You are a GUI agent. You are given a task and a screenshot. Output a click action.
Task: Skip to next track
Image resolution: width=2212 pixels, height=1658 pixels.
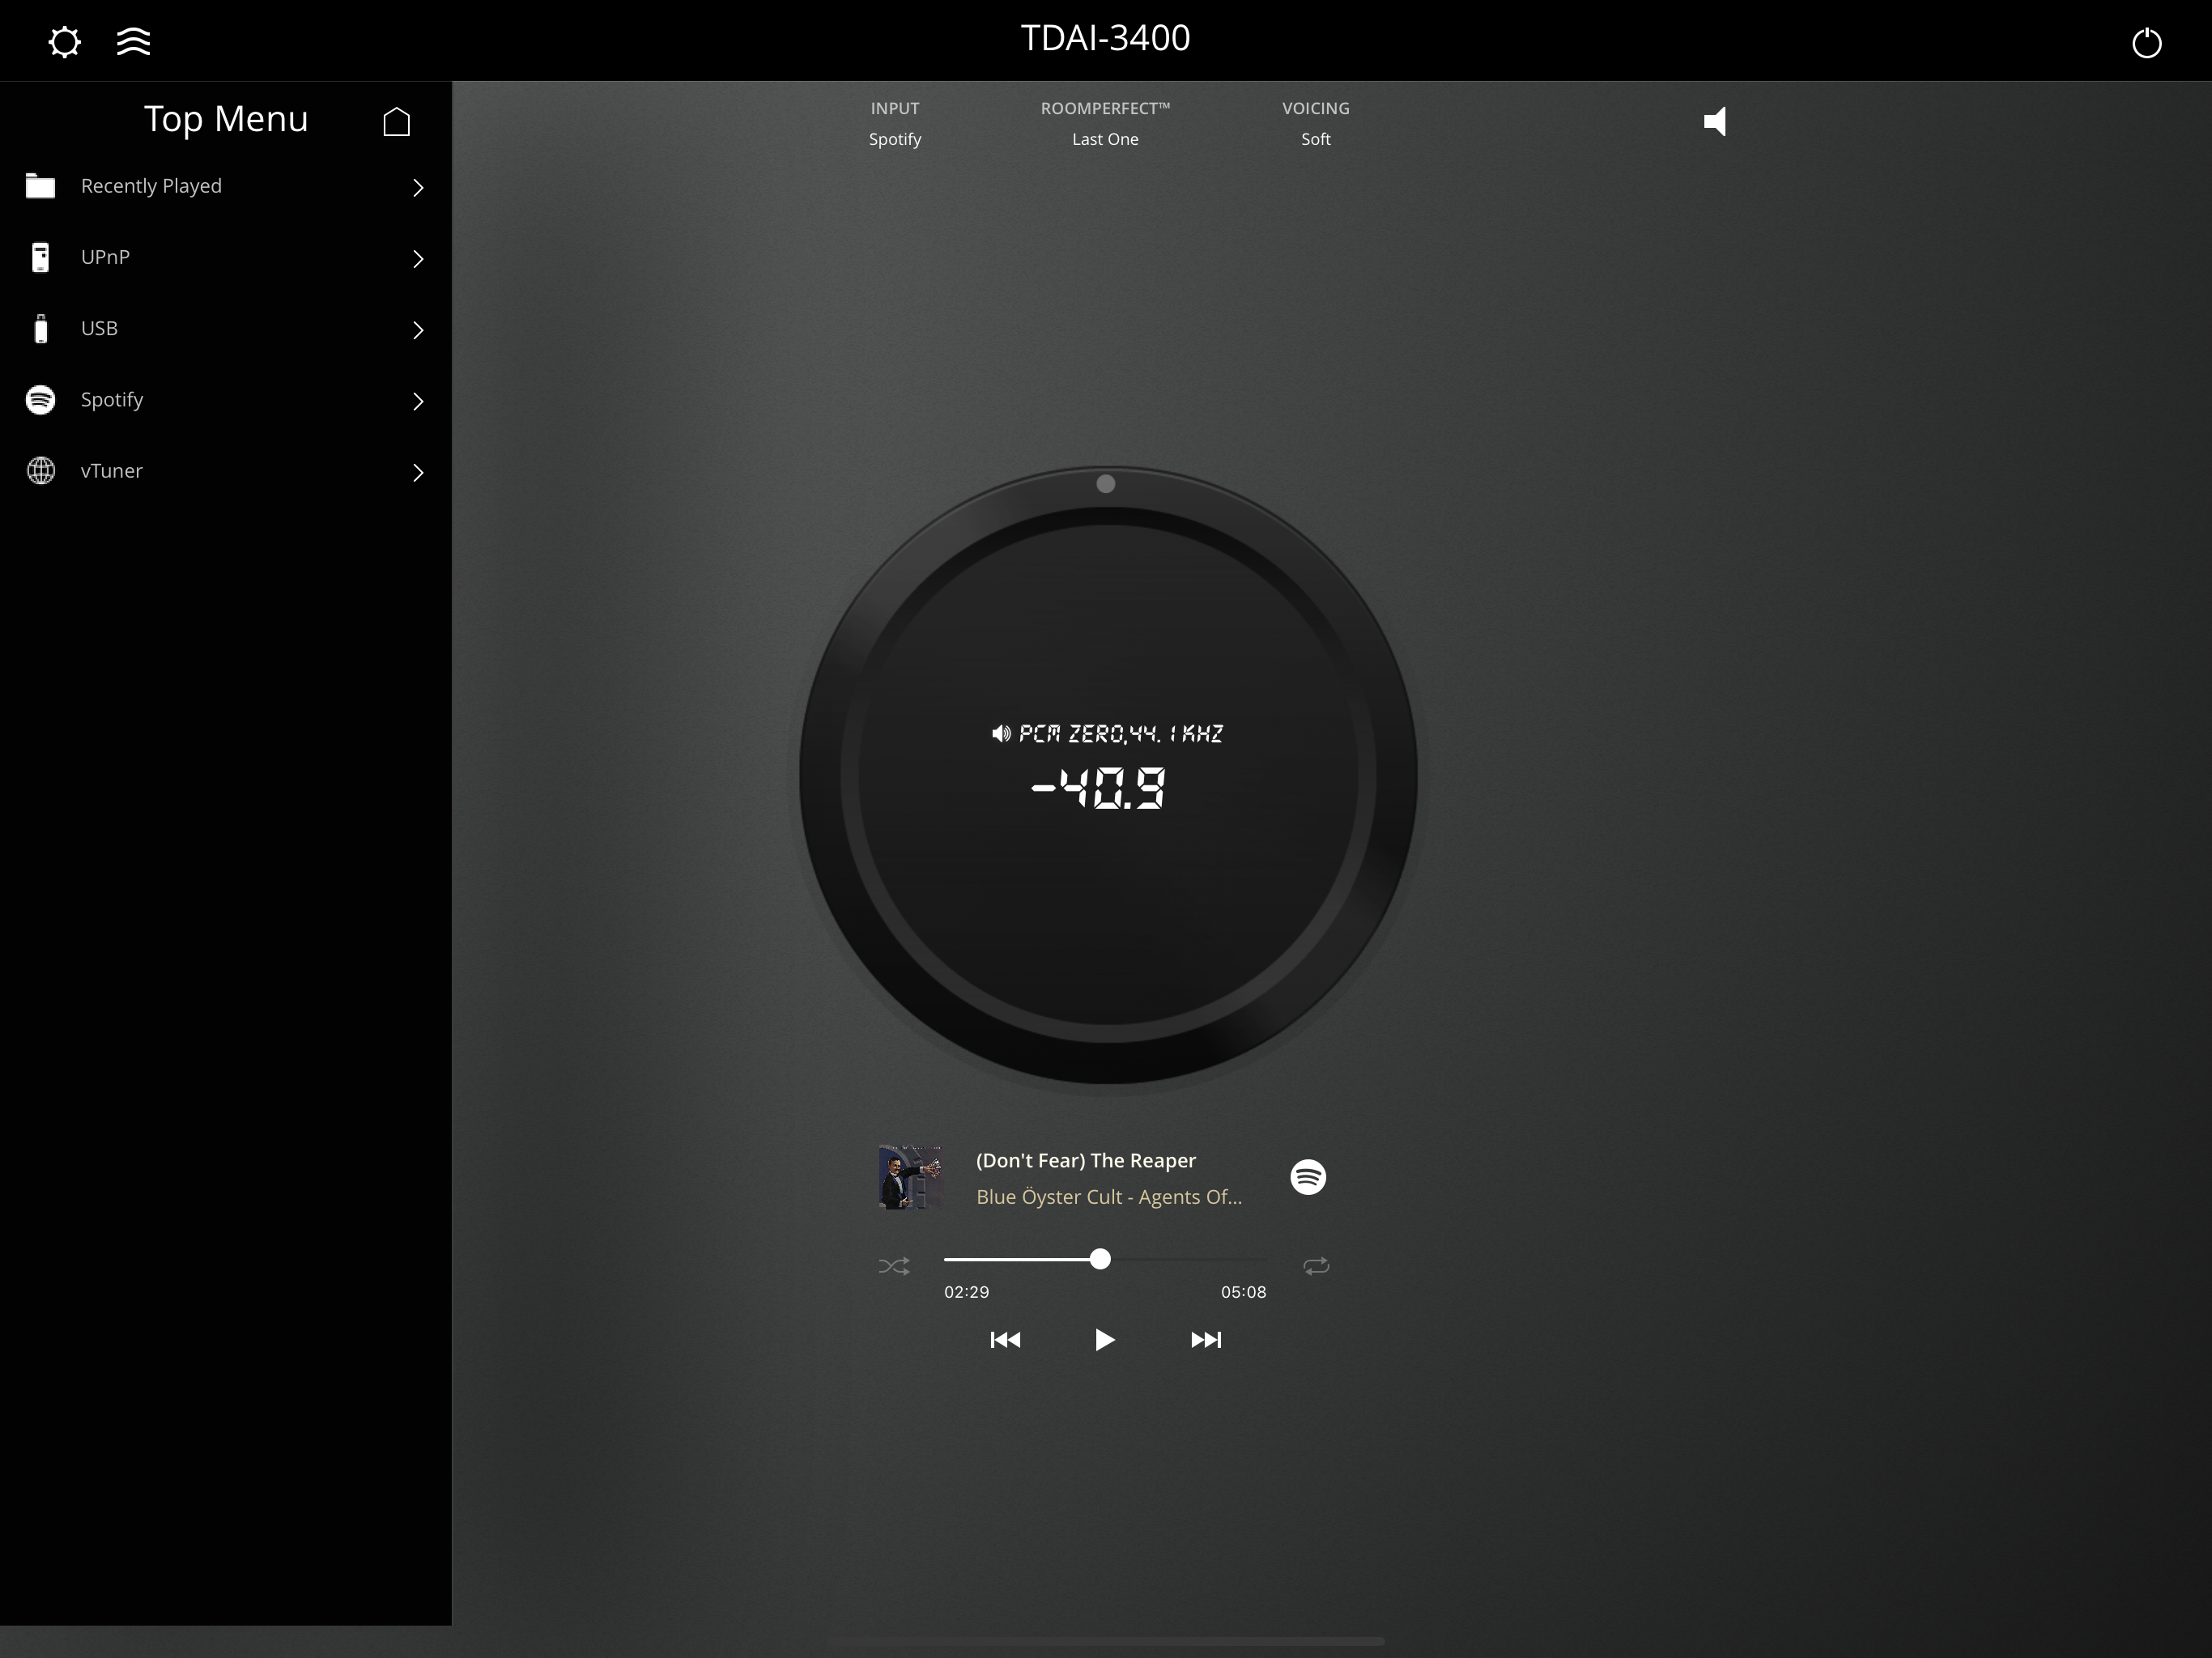coord(1206,1340)
